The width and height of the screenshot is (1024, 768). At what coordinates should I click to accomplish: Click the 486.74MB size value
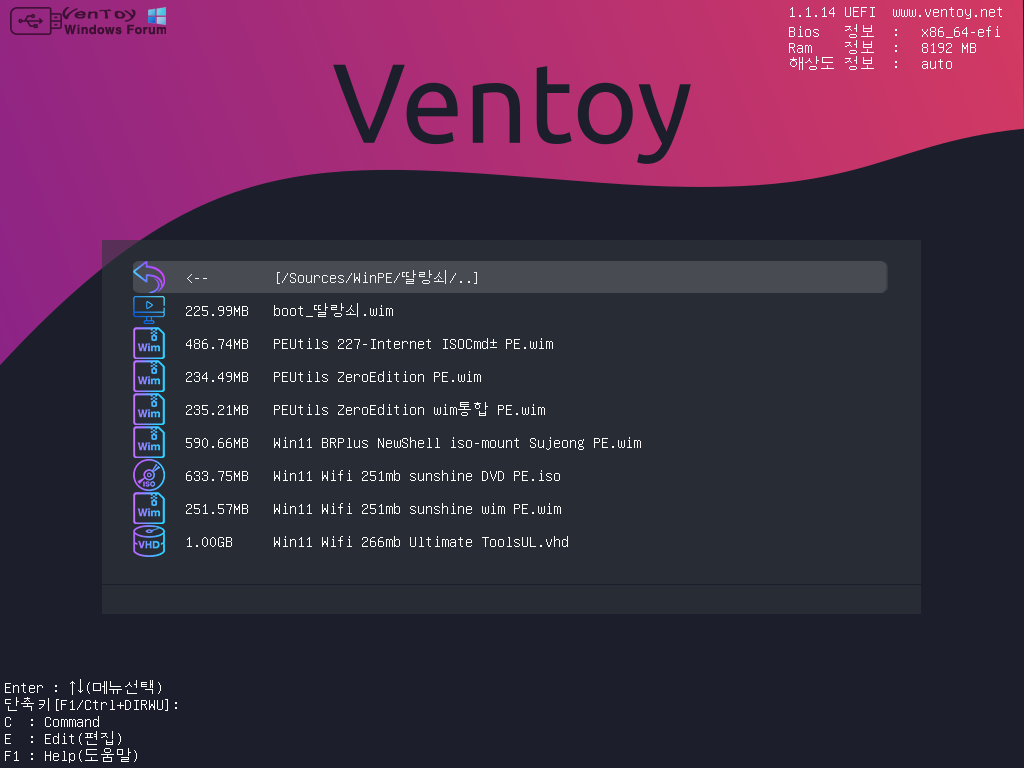pos(217,344)
